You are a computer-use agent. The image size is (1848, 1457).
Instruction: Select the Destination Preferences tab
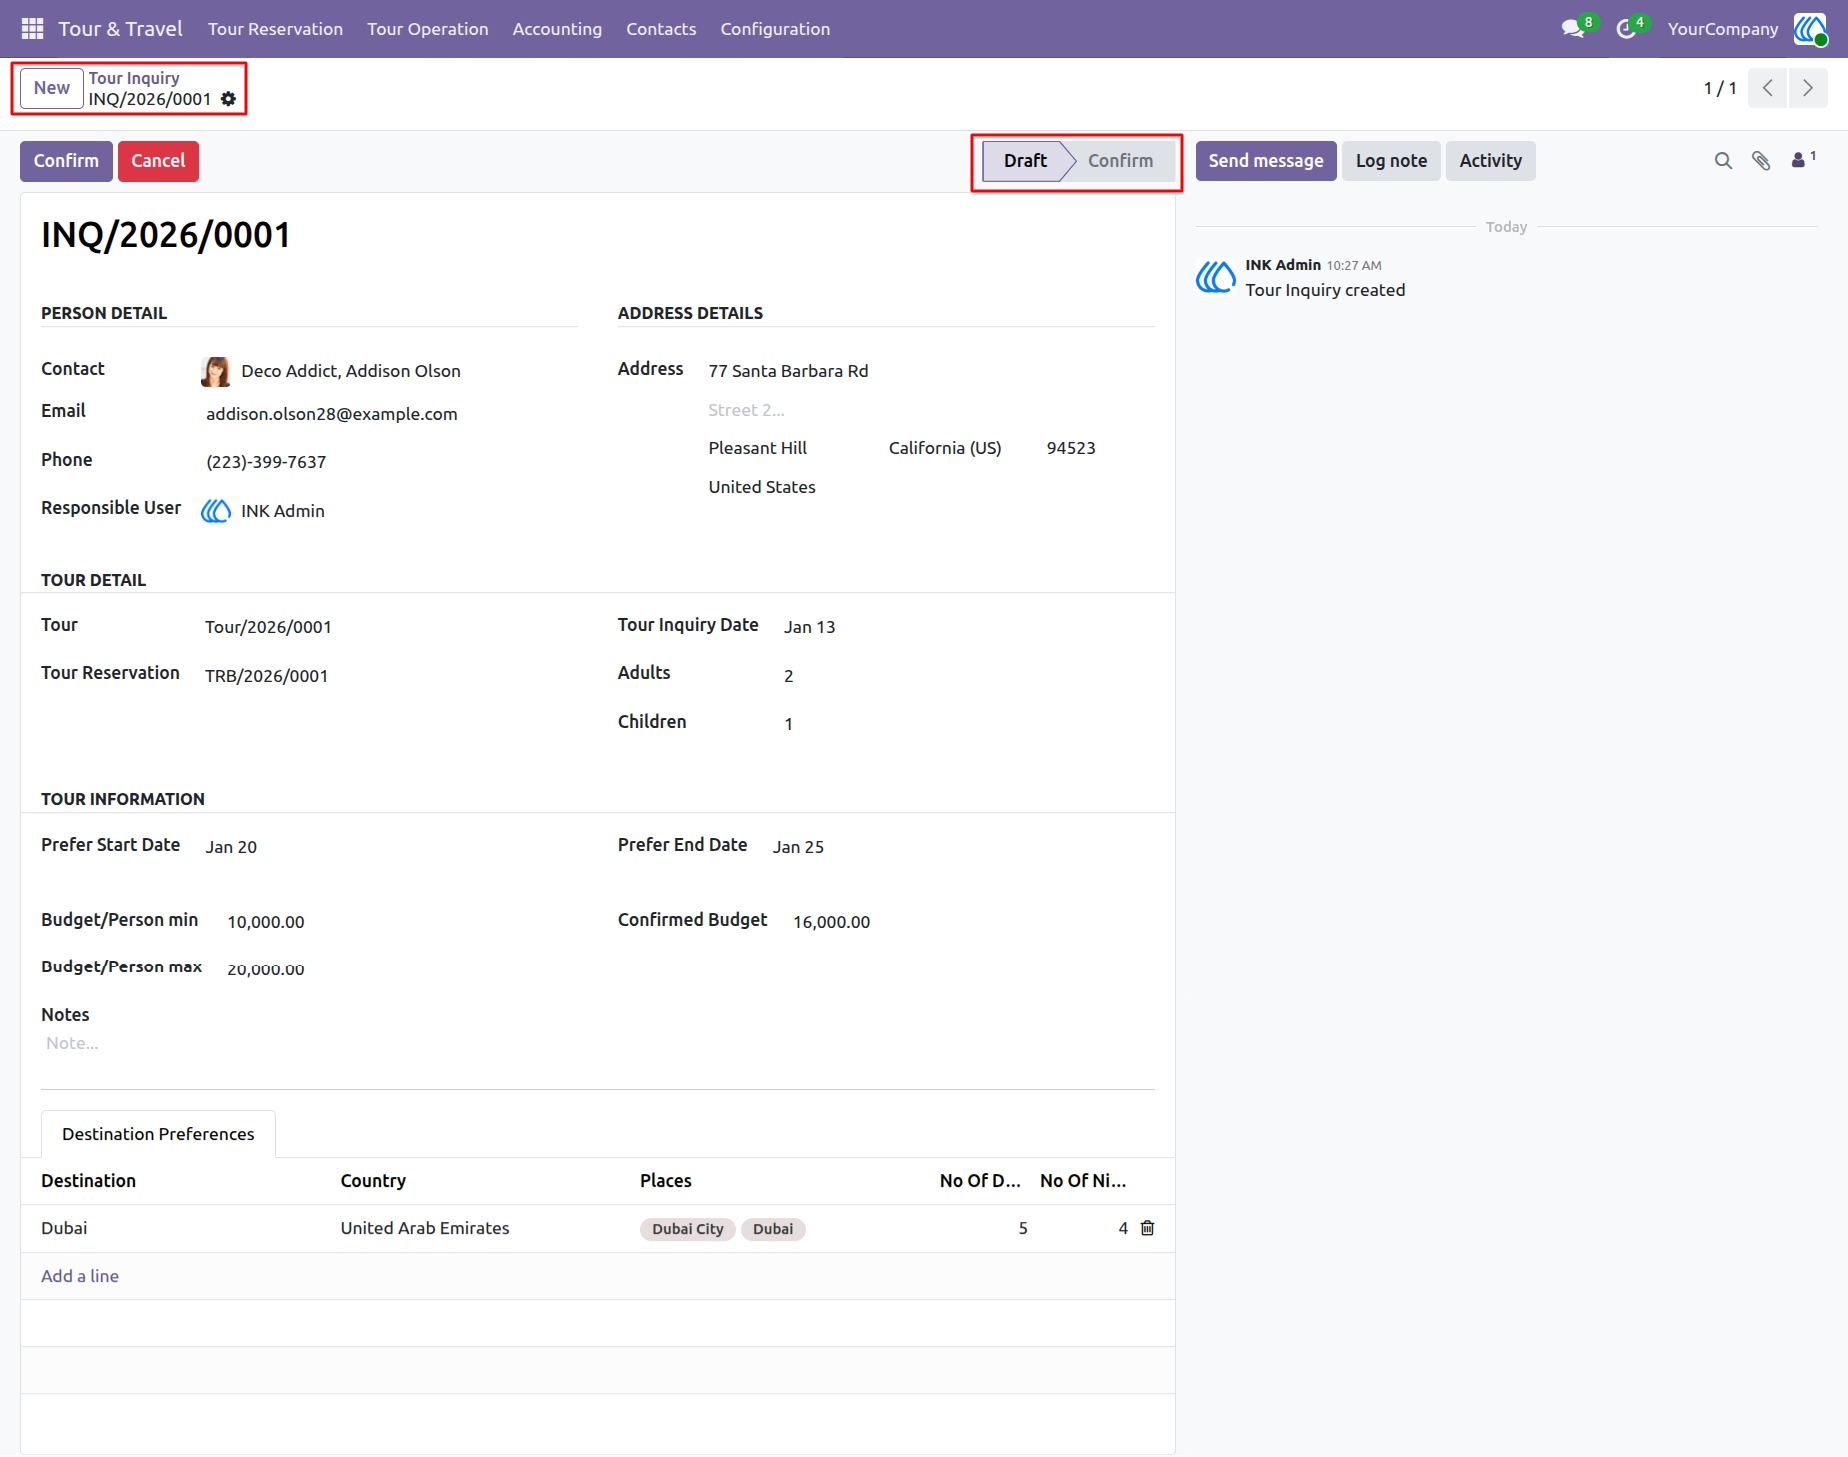pos(158,1134)
